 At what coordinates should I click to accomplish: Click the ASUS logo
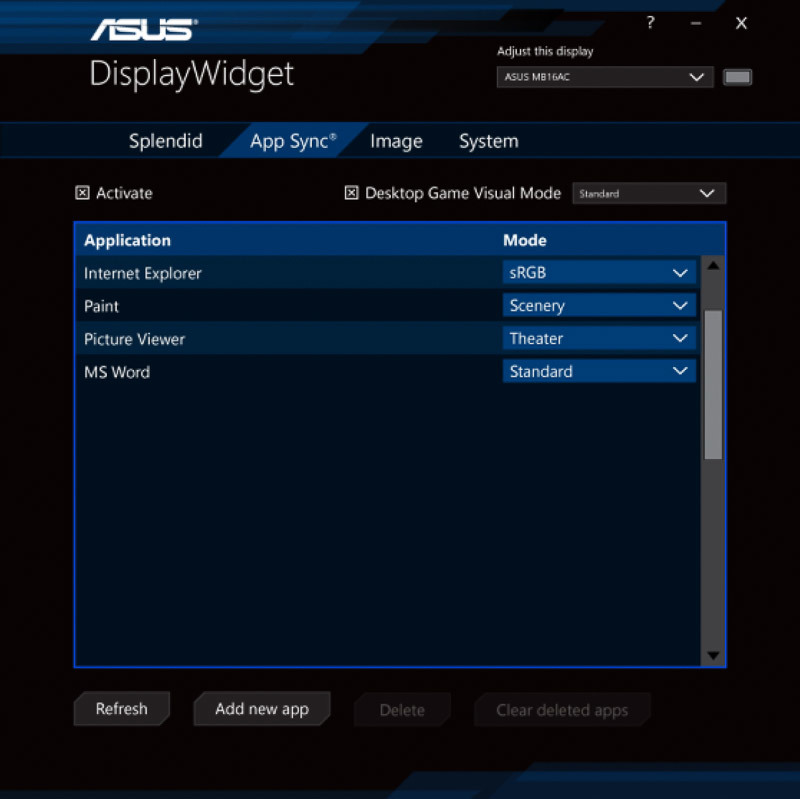coord(144,30)
